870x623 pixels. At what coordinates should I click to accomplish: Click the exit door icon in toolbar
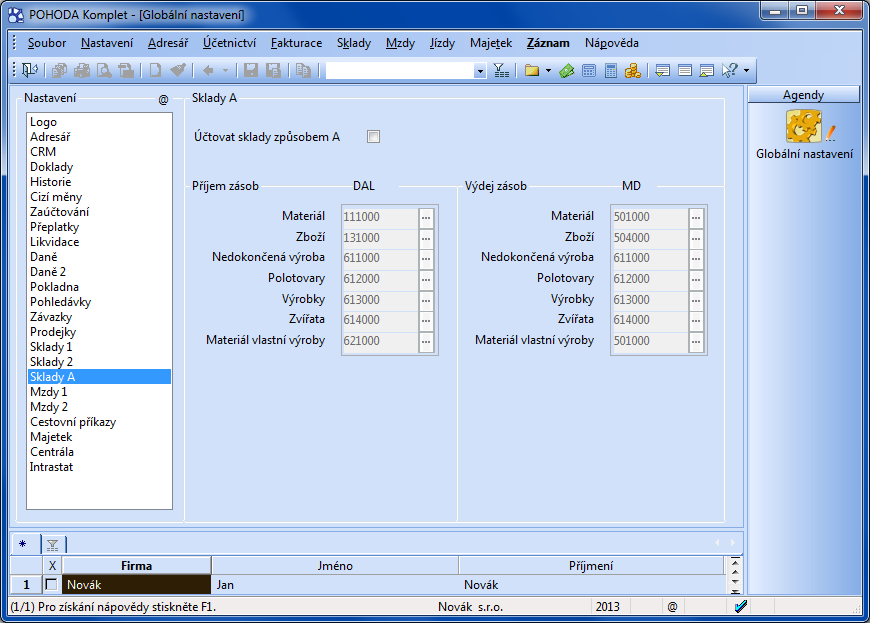point(29,71)
